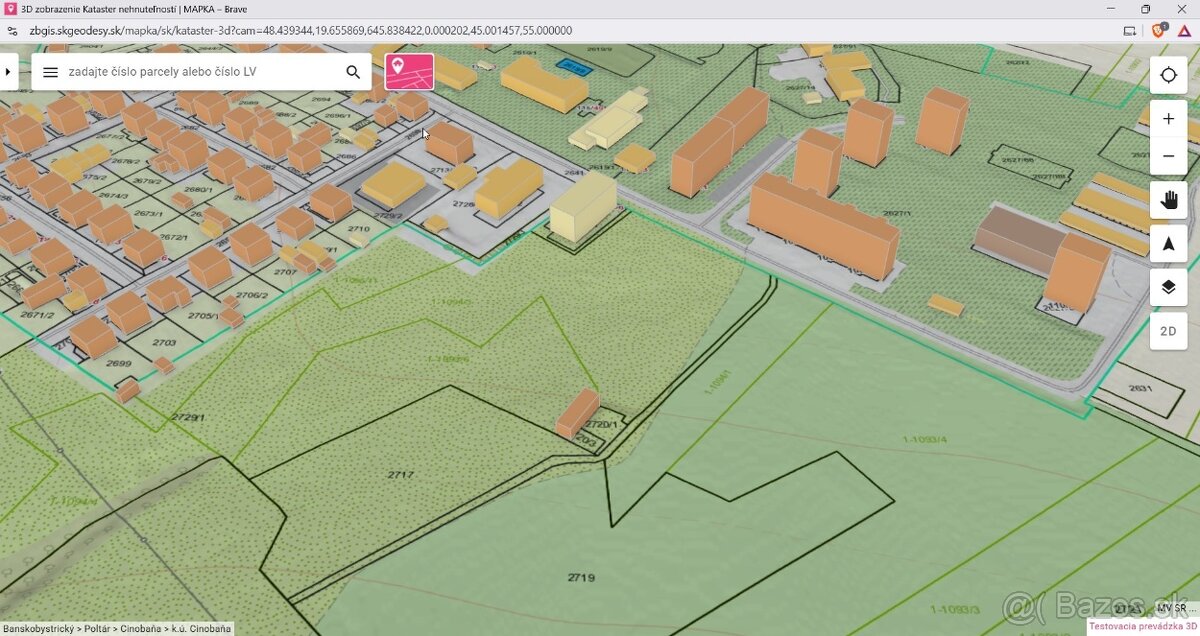Select the pan hand tool
The image size is (1200, 636).
pos(1168,200)
